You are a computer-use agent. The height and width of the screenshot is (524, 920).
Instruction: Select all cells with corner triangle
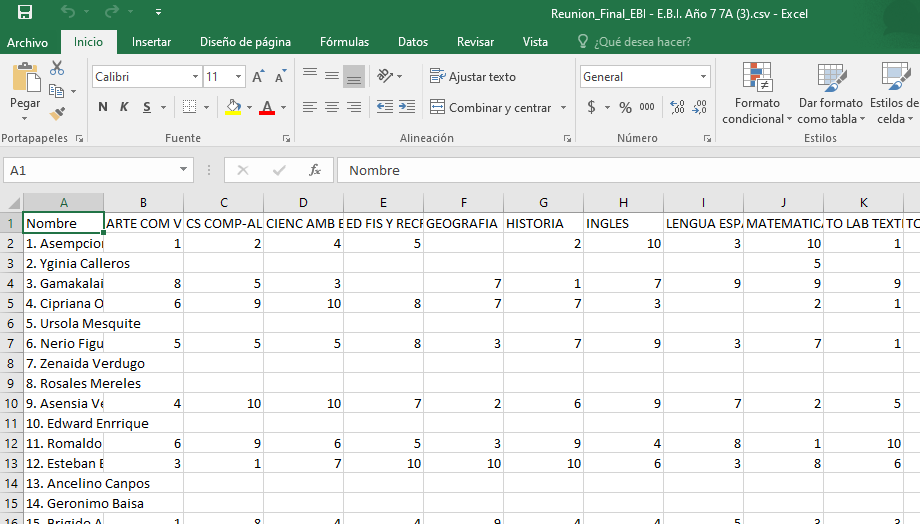(x=12, y=203)
